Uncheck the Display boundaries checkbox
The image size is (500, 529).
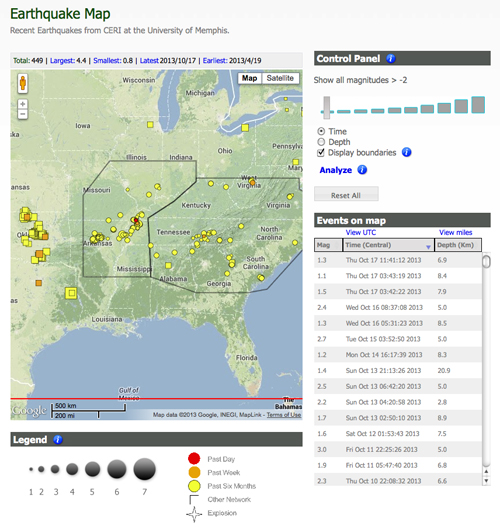pos(321,152)
